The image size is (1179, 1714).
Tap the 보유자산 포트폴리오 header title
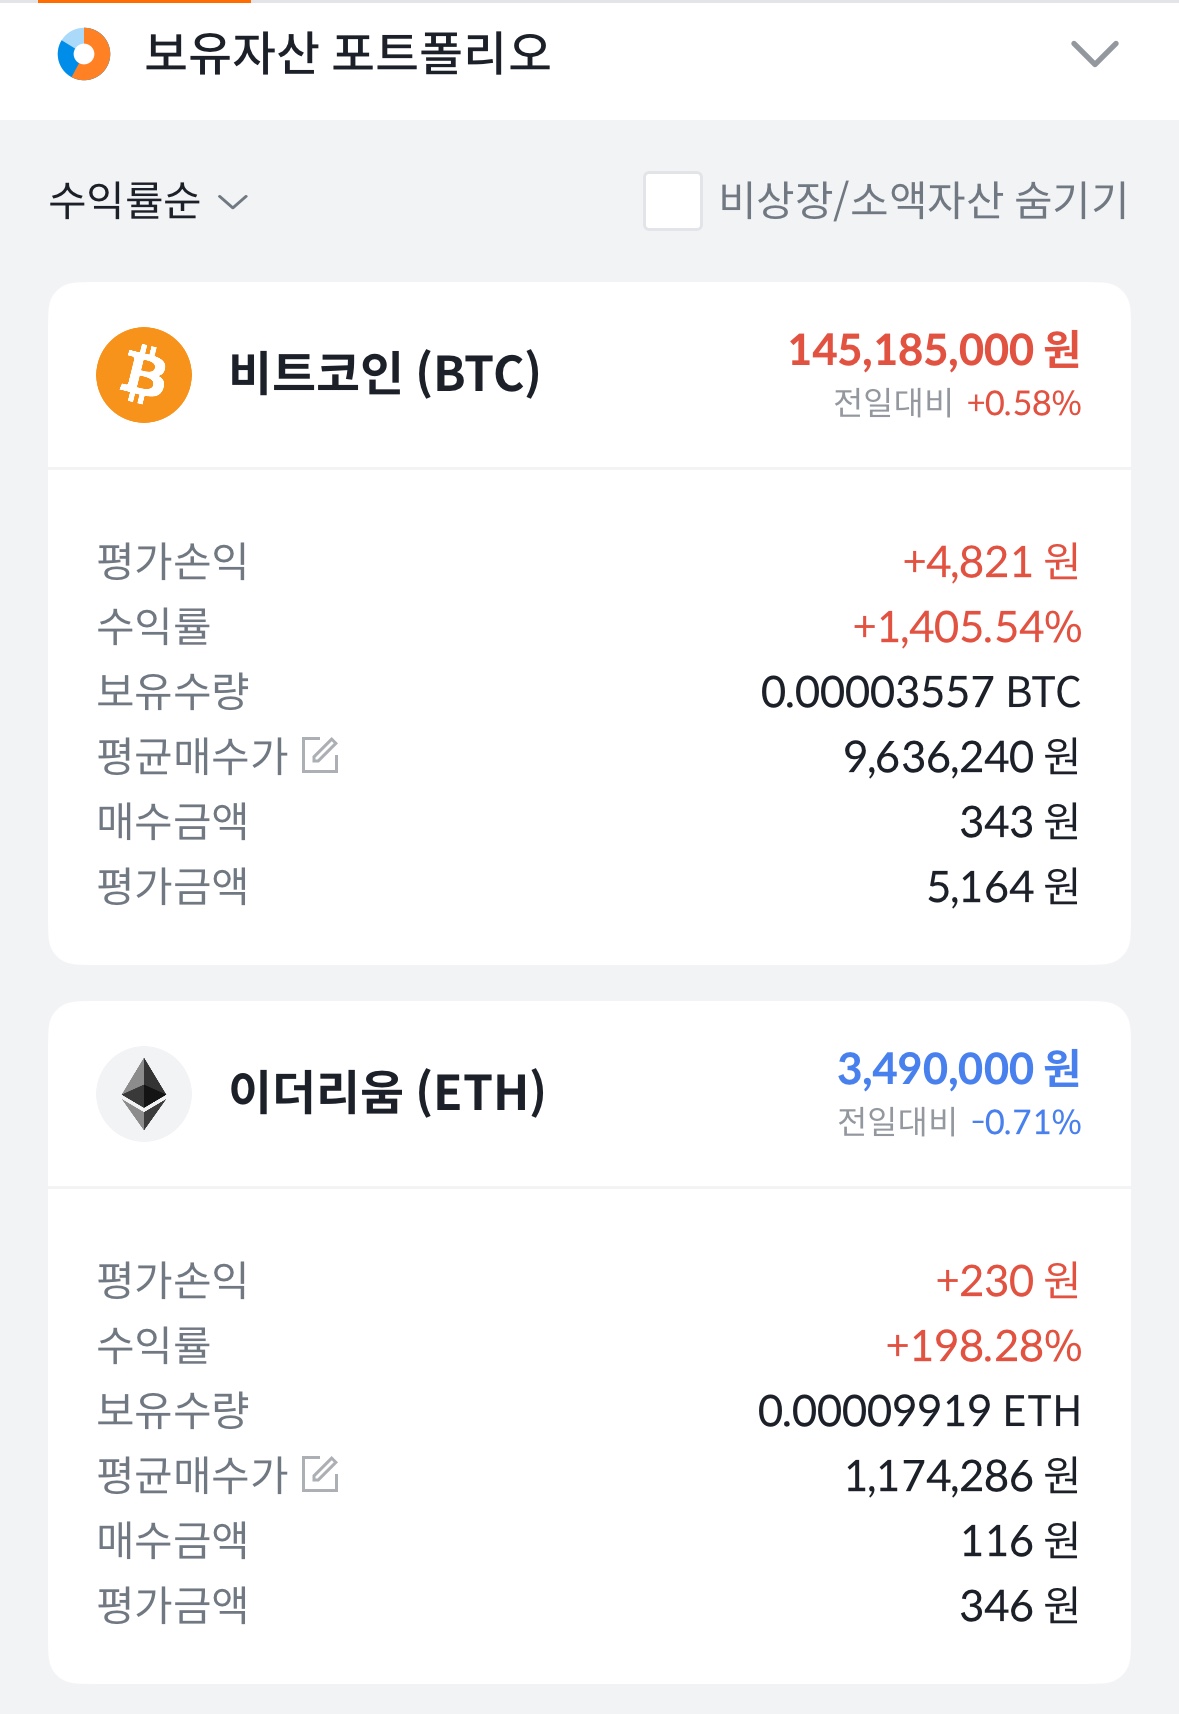(x=347, y=54)
